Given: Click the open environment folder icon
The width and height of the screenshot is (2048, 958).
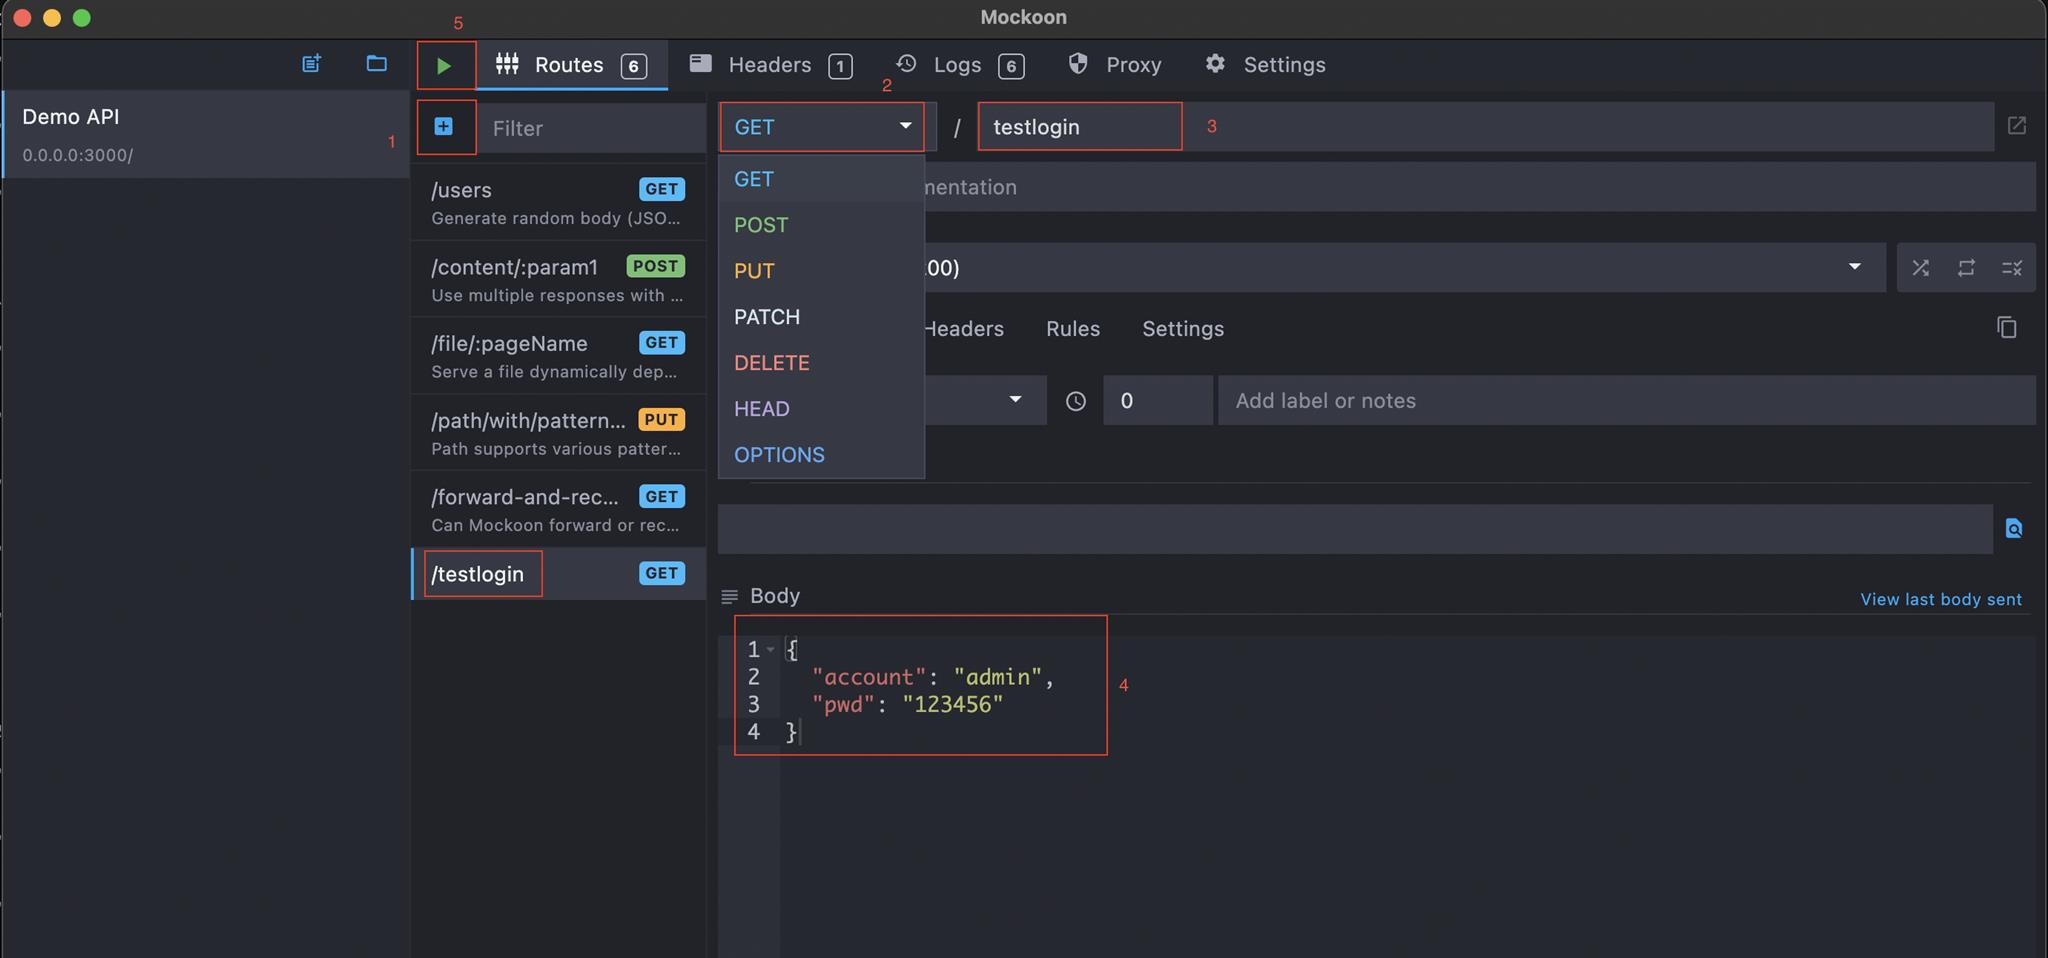Looking at the screenshot, I should (x=376, y=64).
